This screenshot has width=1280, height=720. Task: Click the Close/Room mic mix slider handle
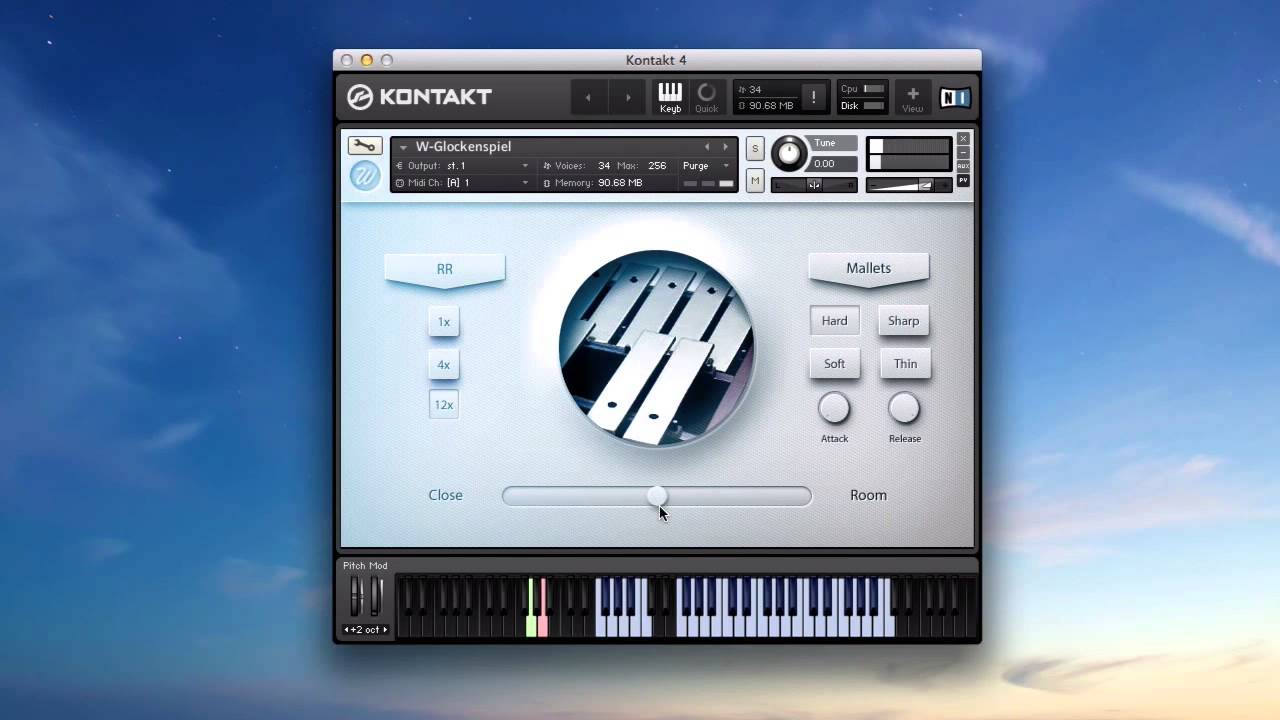(x=657, y=496)
